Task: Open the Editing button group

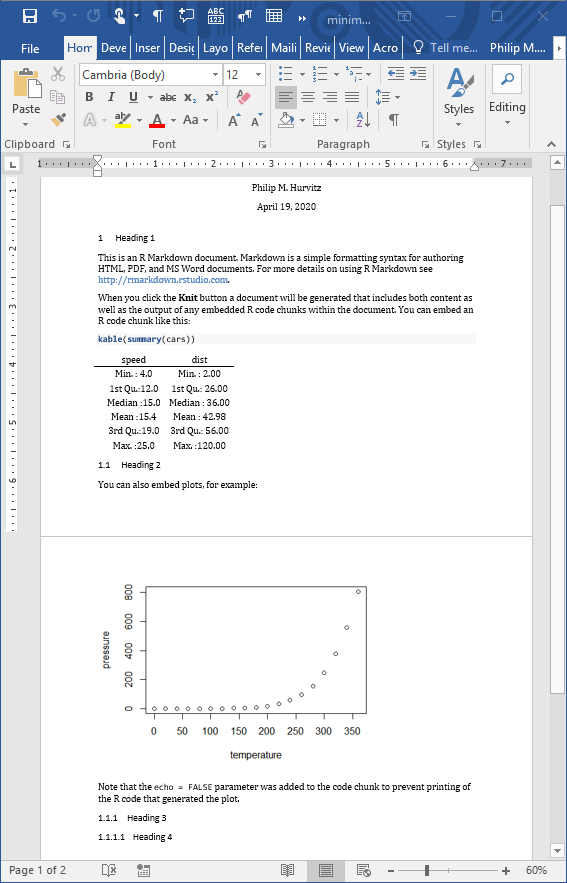Action: pos(507,96)
